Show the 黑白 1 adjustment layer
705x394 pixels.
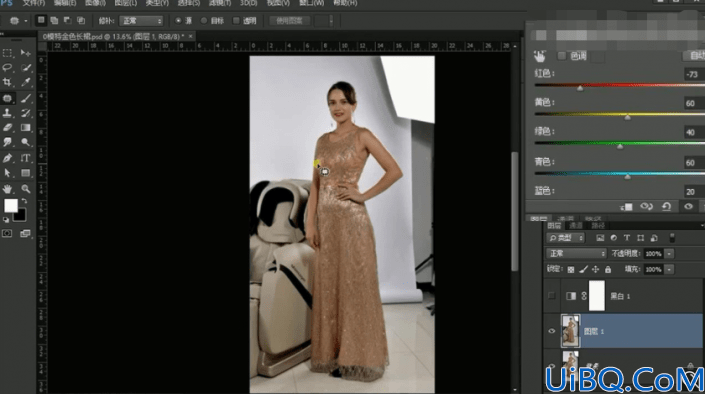pos(552,296)
